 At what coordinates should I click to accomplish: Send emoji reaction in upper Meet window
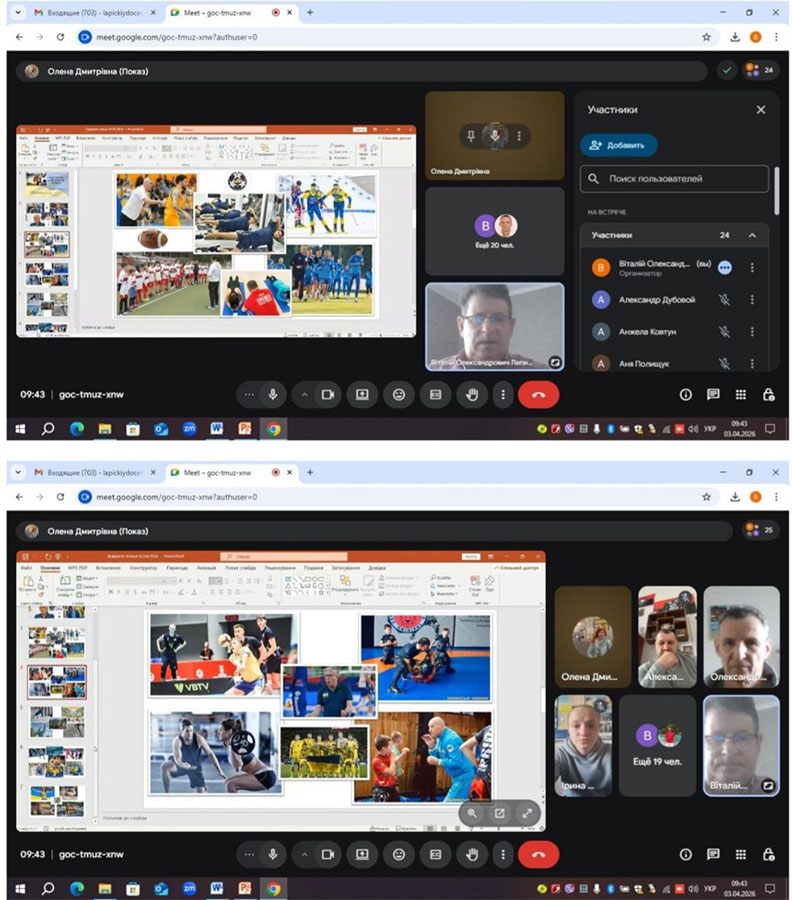[x=399, y=394]
